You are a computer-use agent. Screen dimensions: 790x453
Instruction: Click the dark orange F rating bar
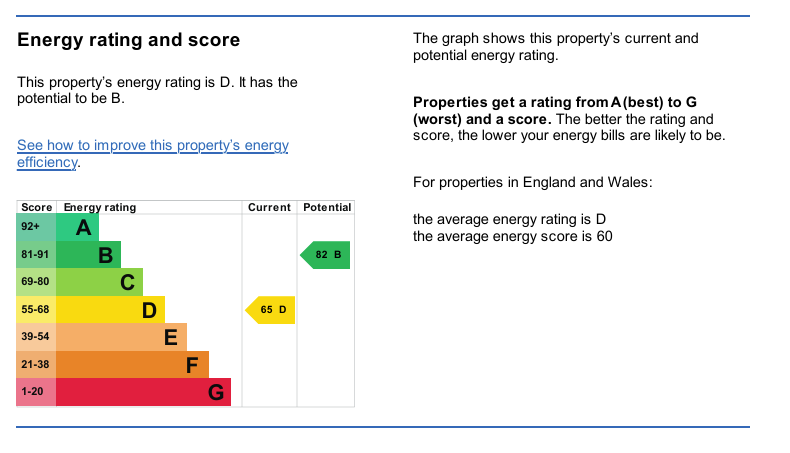click(x=132, y=365)
